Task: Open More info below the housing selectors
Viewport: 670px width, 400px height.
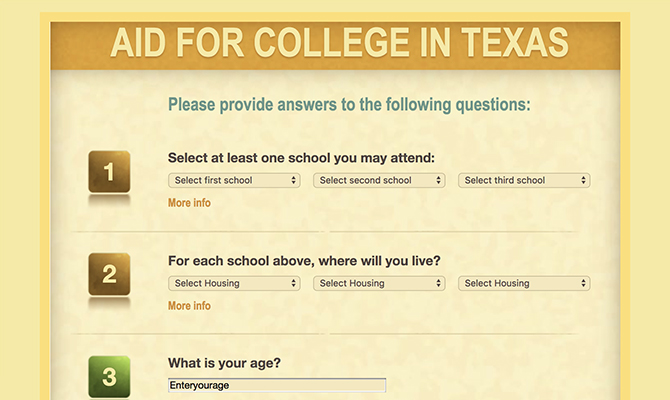Action: pos(189,306)
